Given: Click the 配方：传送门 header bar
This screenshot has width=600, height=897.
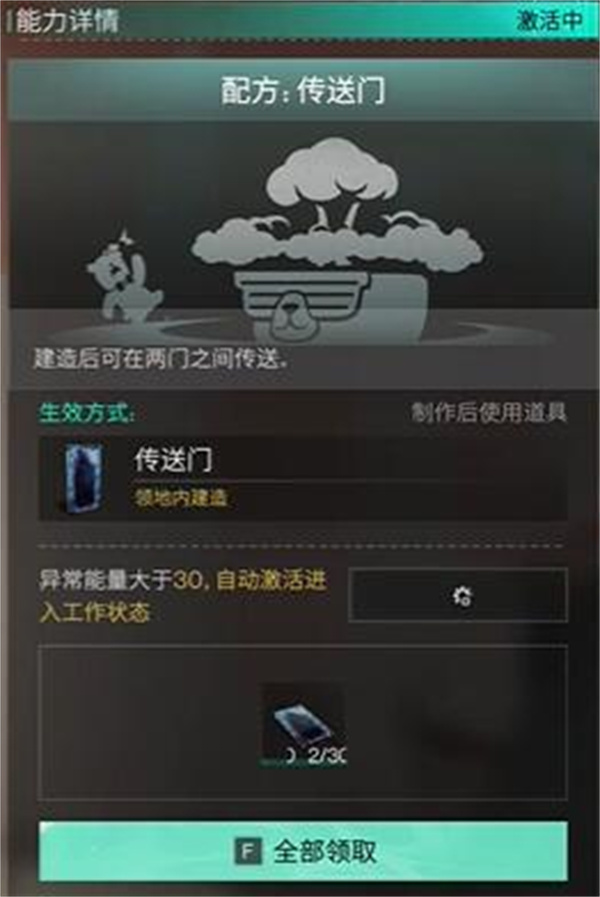Looking at the screenshot, I should tap(303, 91).
